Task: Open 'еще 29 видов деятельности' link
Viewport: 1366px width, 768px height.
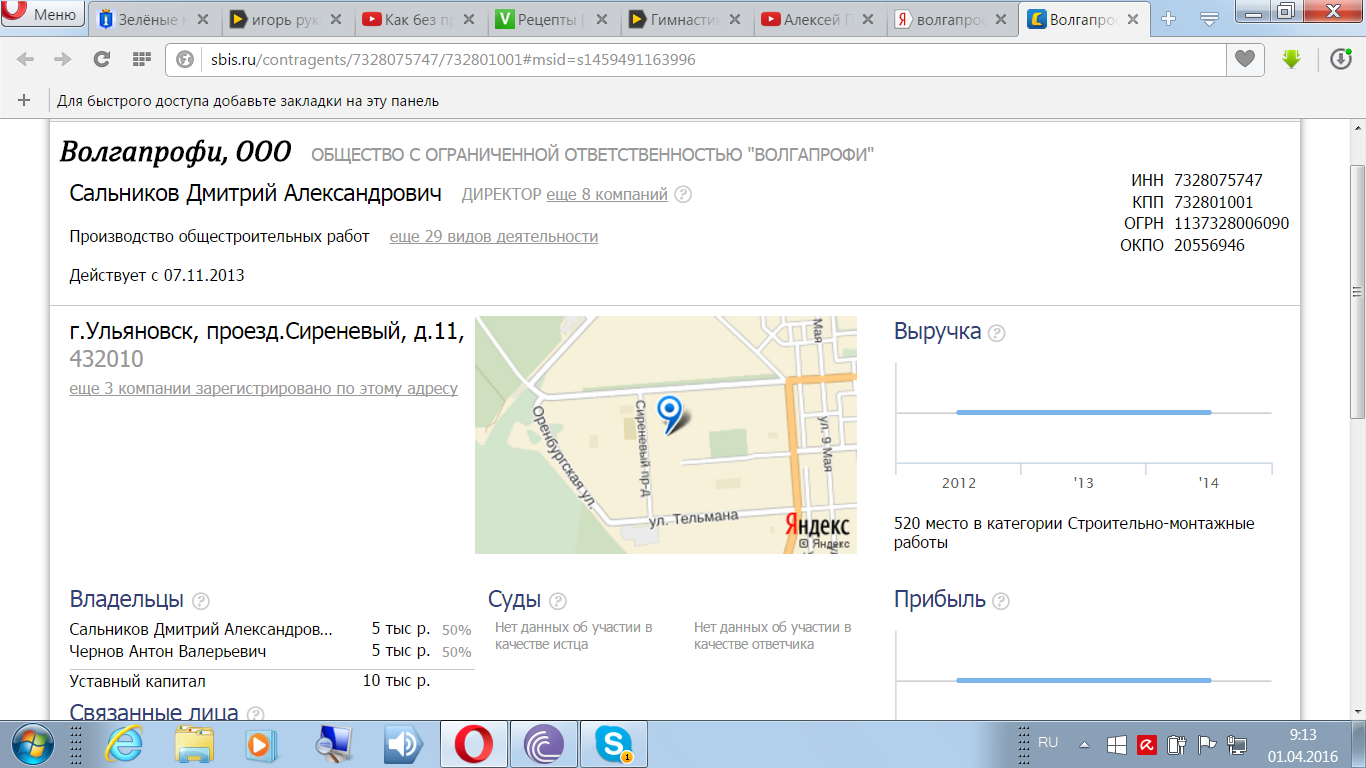Action: pos(493,237)
